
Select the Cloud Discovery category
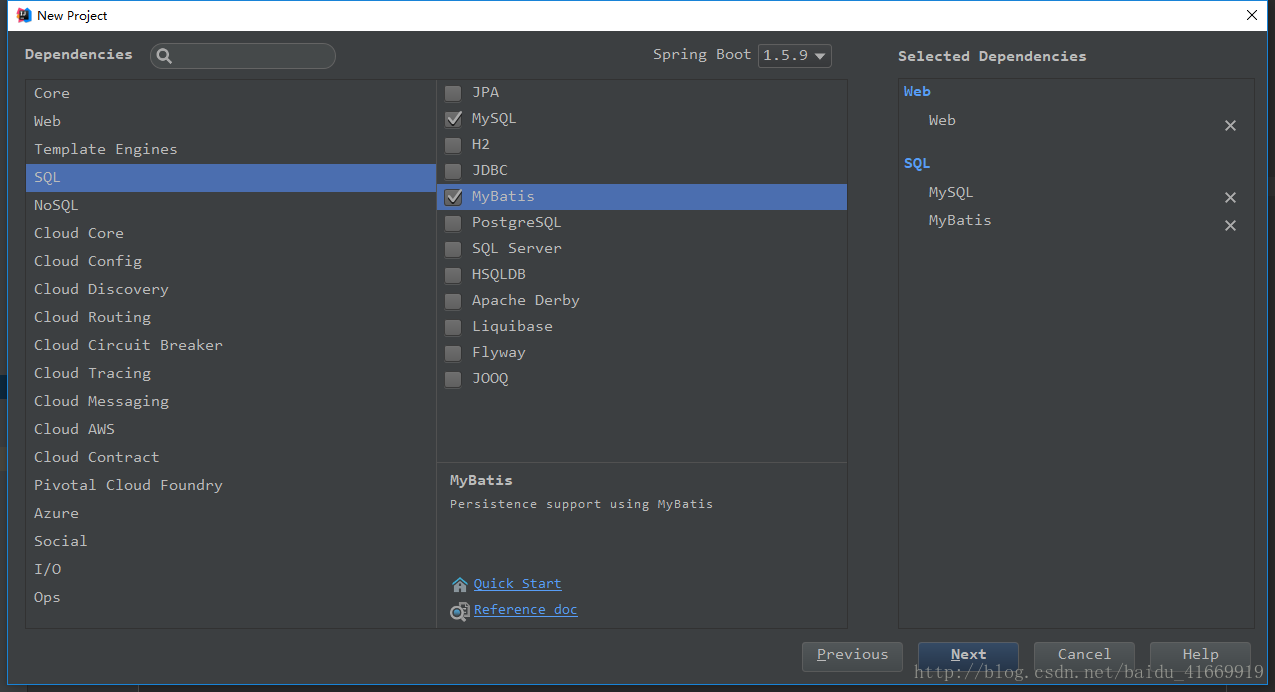tap(231, 289)
